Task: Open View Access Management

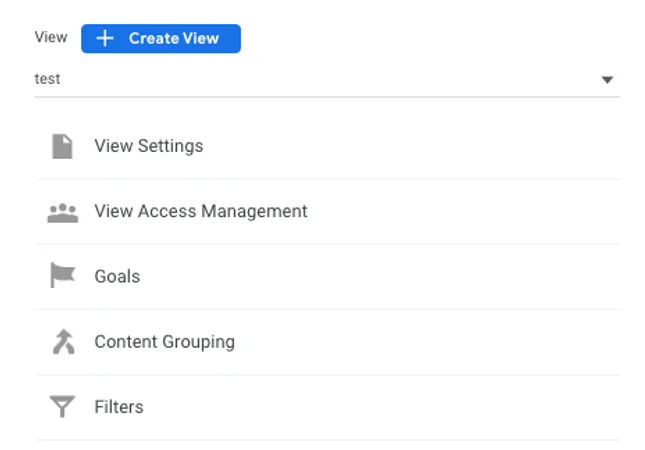Action: pyautogui.click(x=328, y=211)
